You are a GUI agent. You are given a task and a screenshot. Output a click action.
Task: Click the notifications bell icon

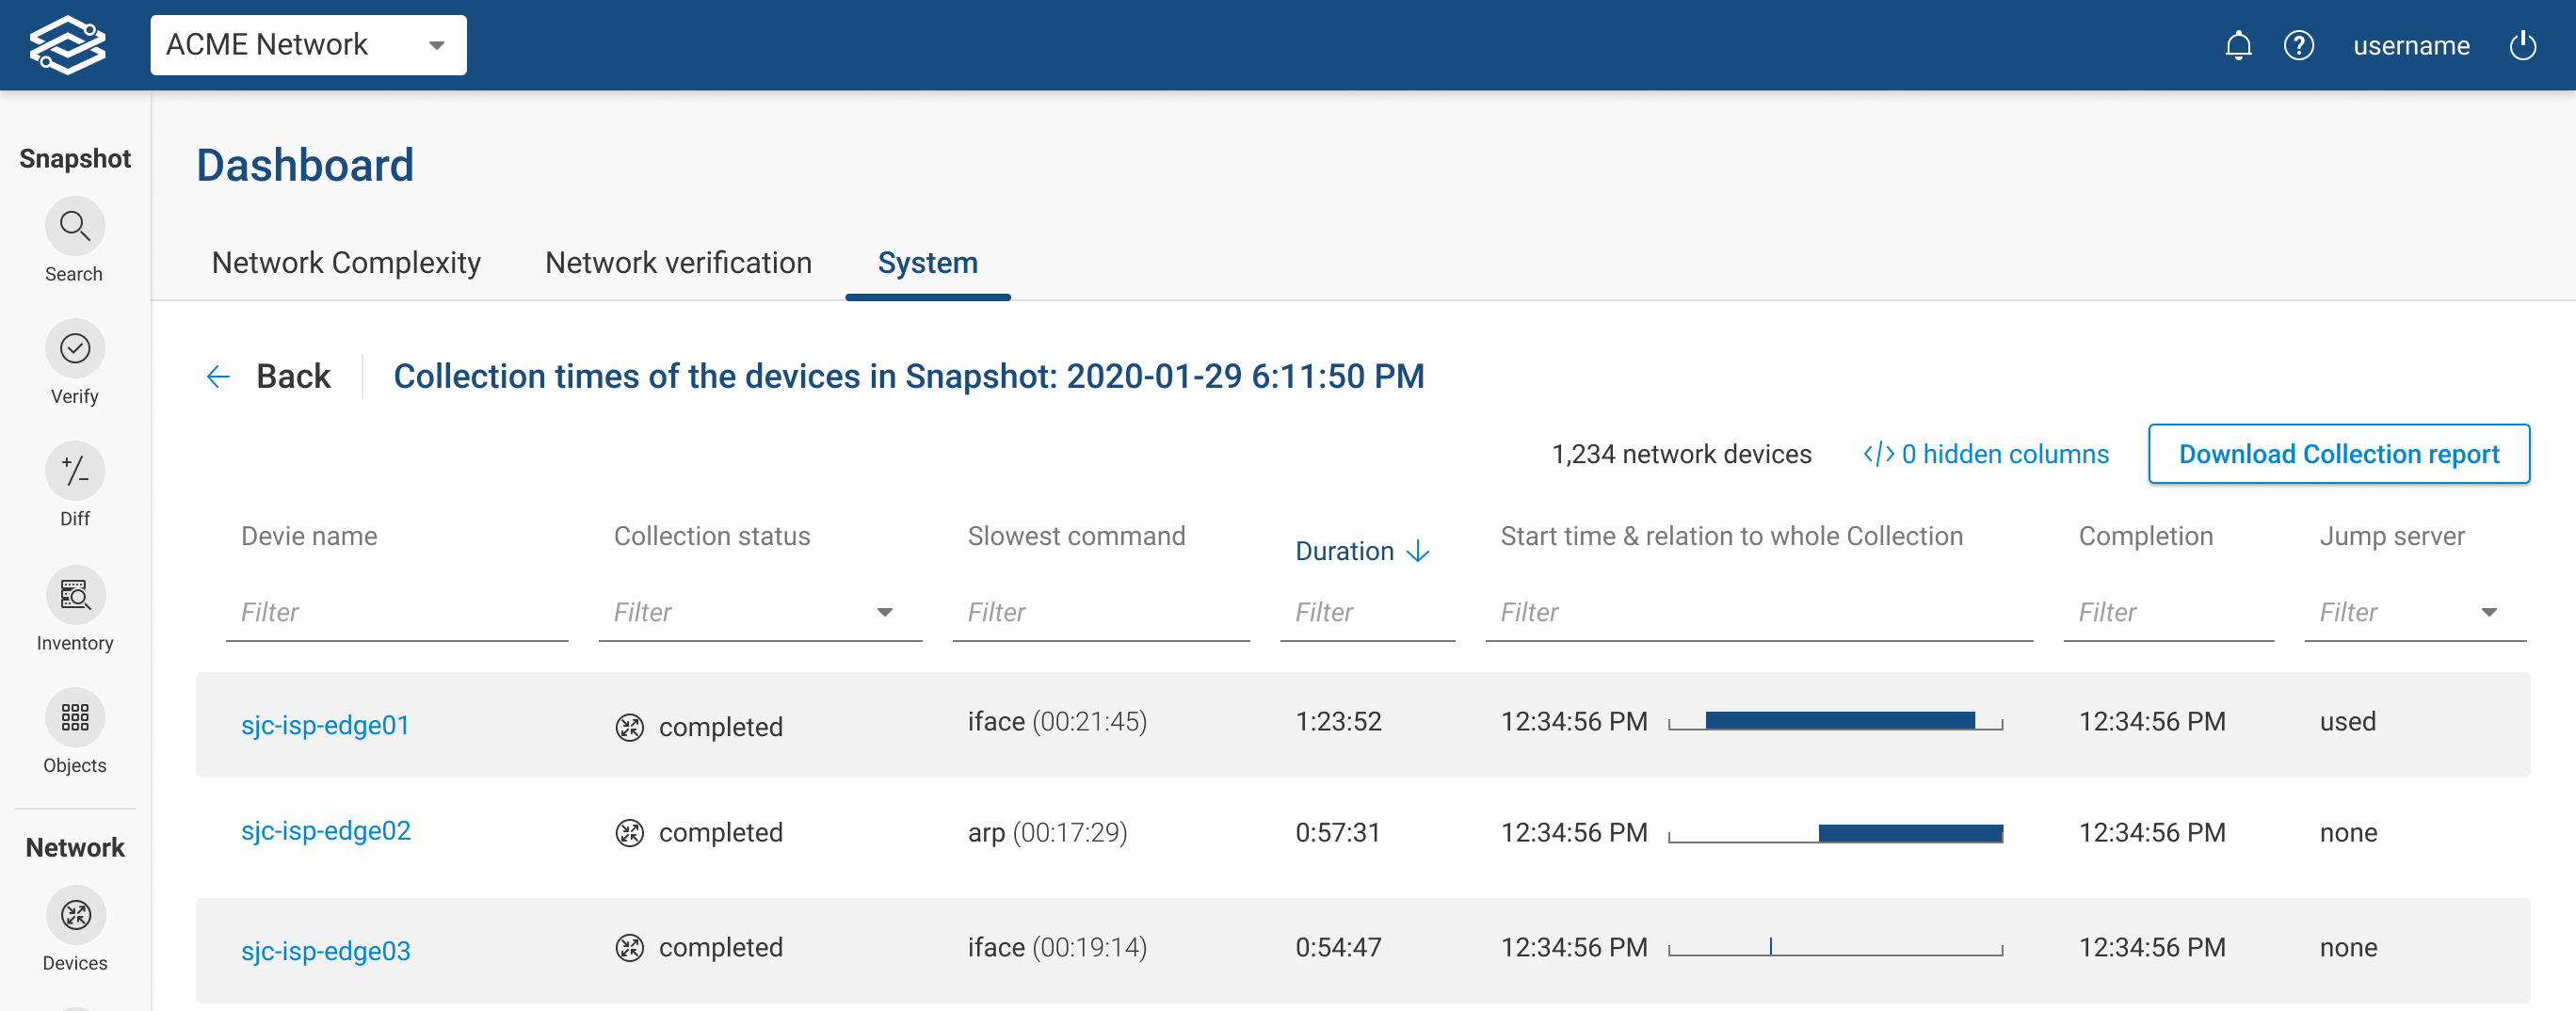coord(2238,46)
